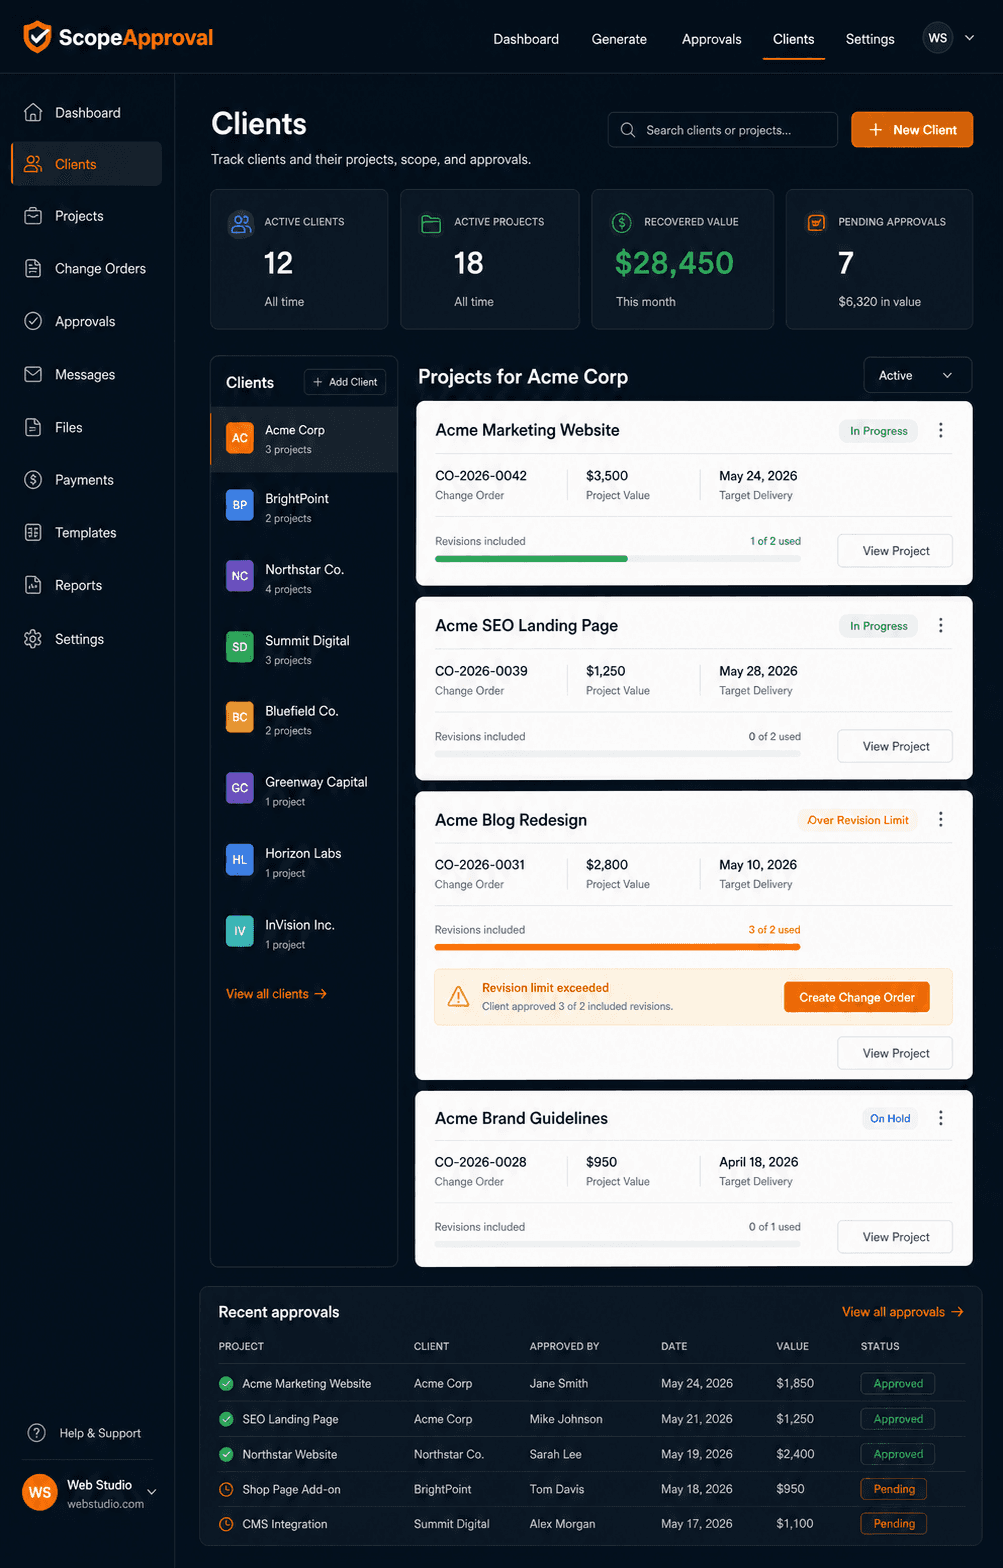Select the Clients people icon in sidebar

[33, 164]
